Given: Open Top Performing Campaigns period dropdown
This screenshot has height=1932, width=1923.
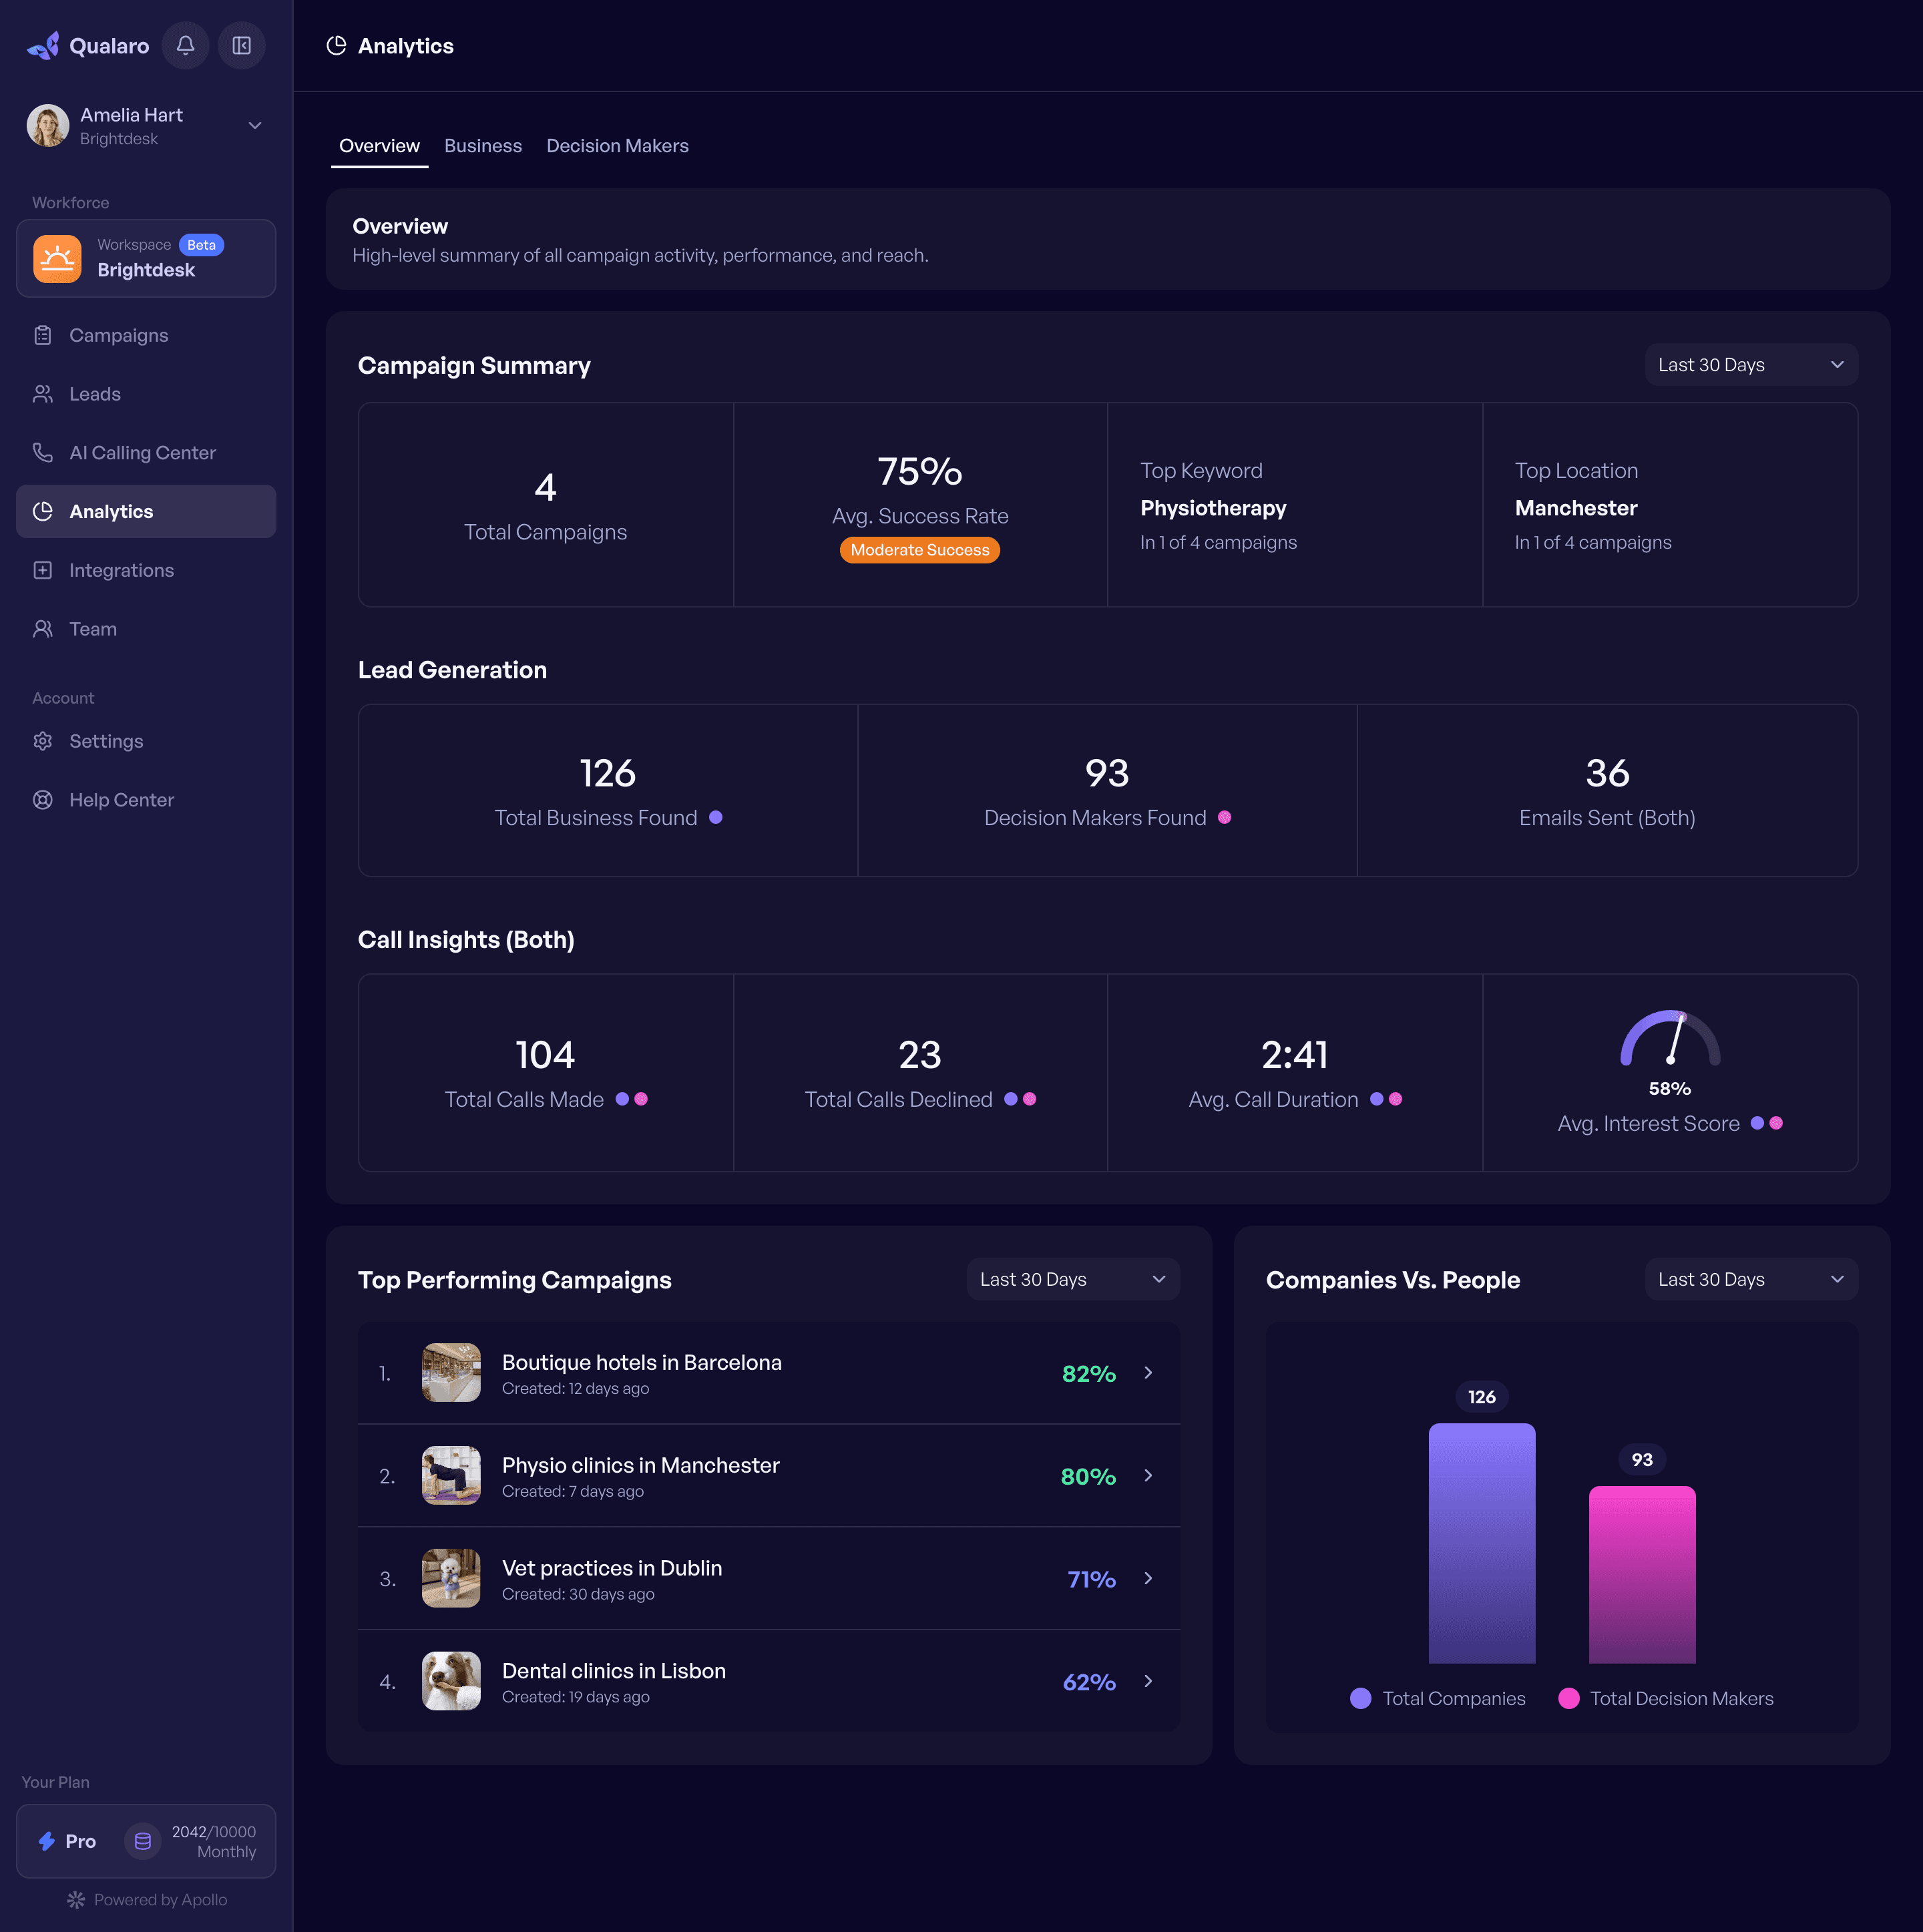Looking at the screenshot, I should pos(1073,1279).
